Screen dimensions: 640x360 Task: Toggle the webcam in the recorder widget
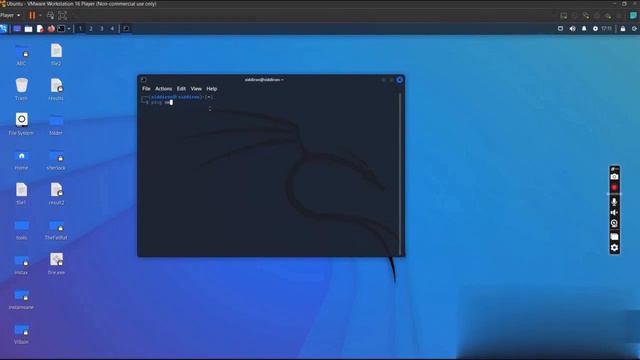(614, 223)
